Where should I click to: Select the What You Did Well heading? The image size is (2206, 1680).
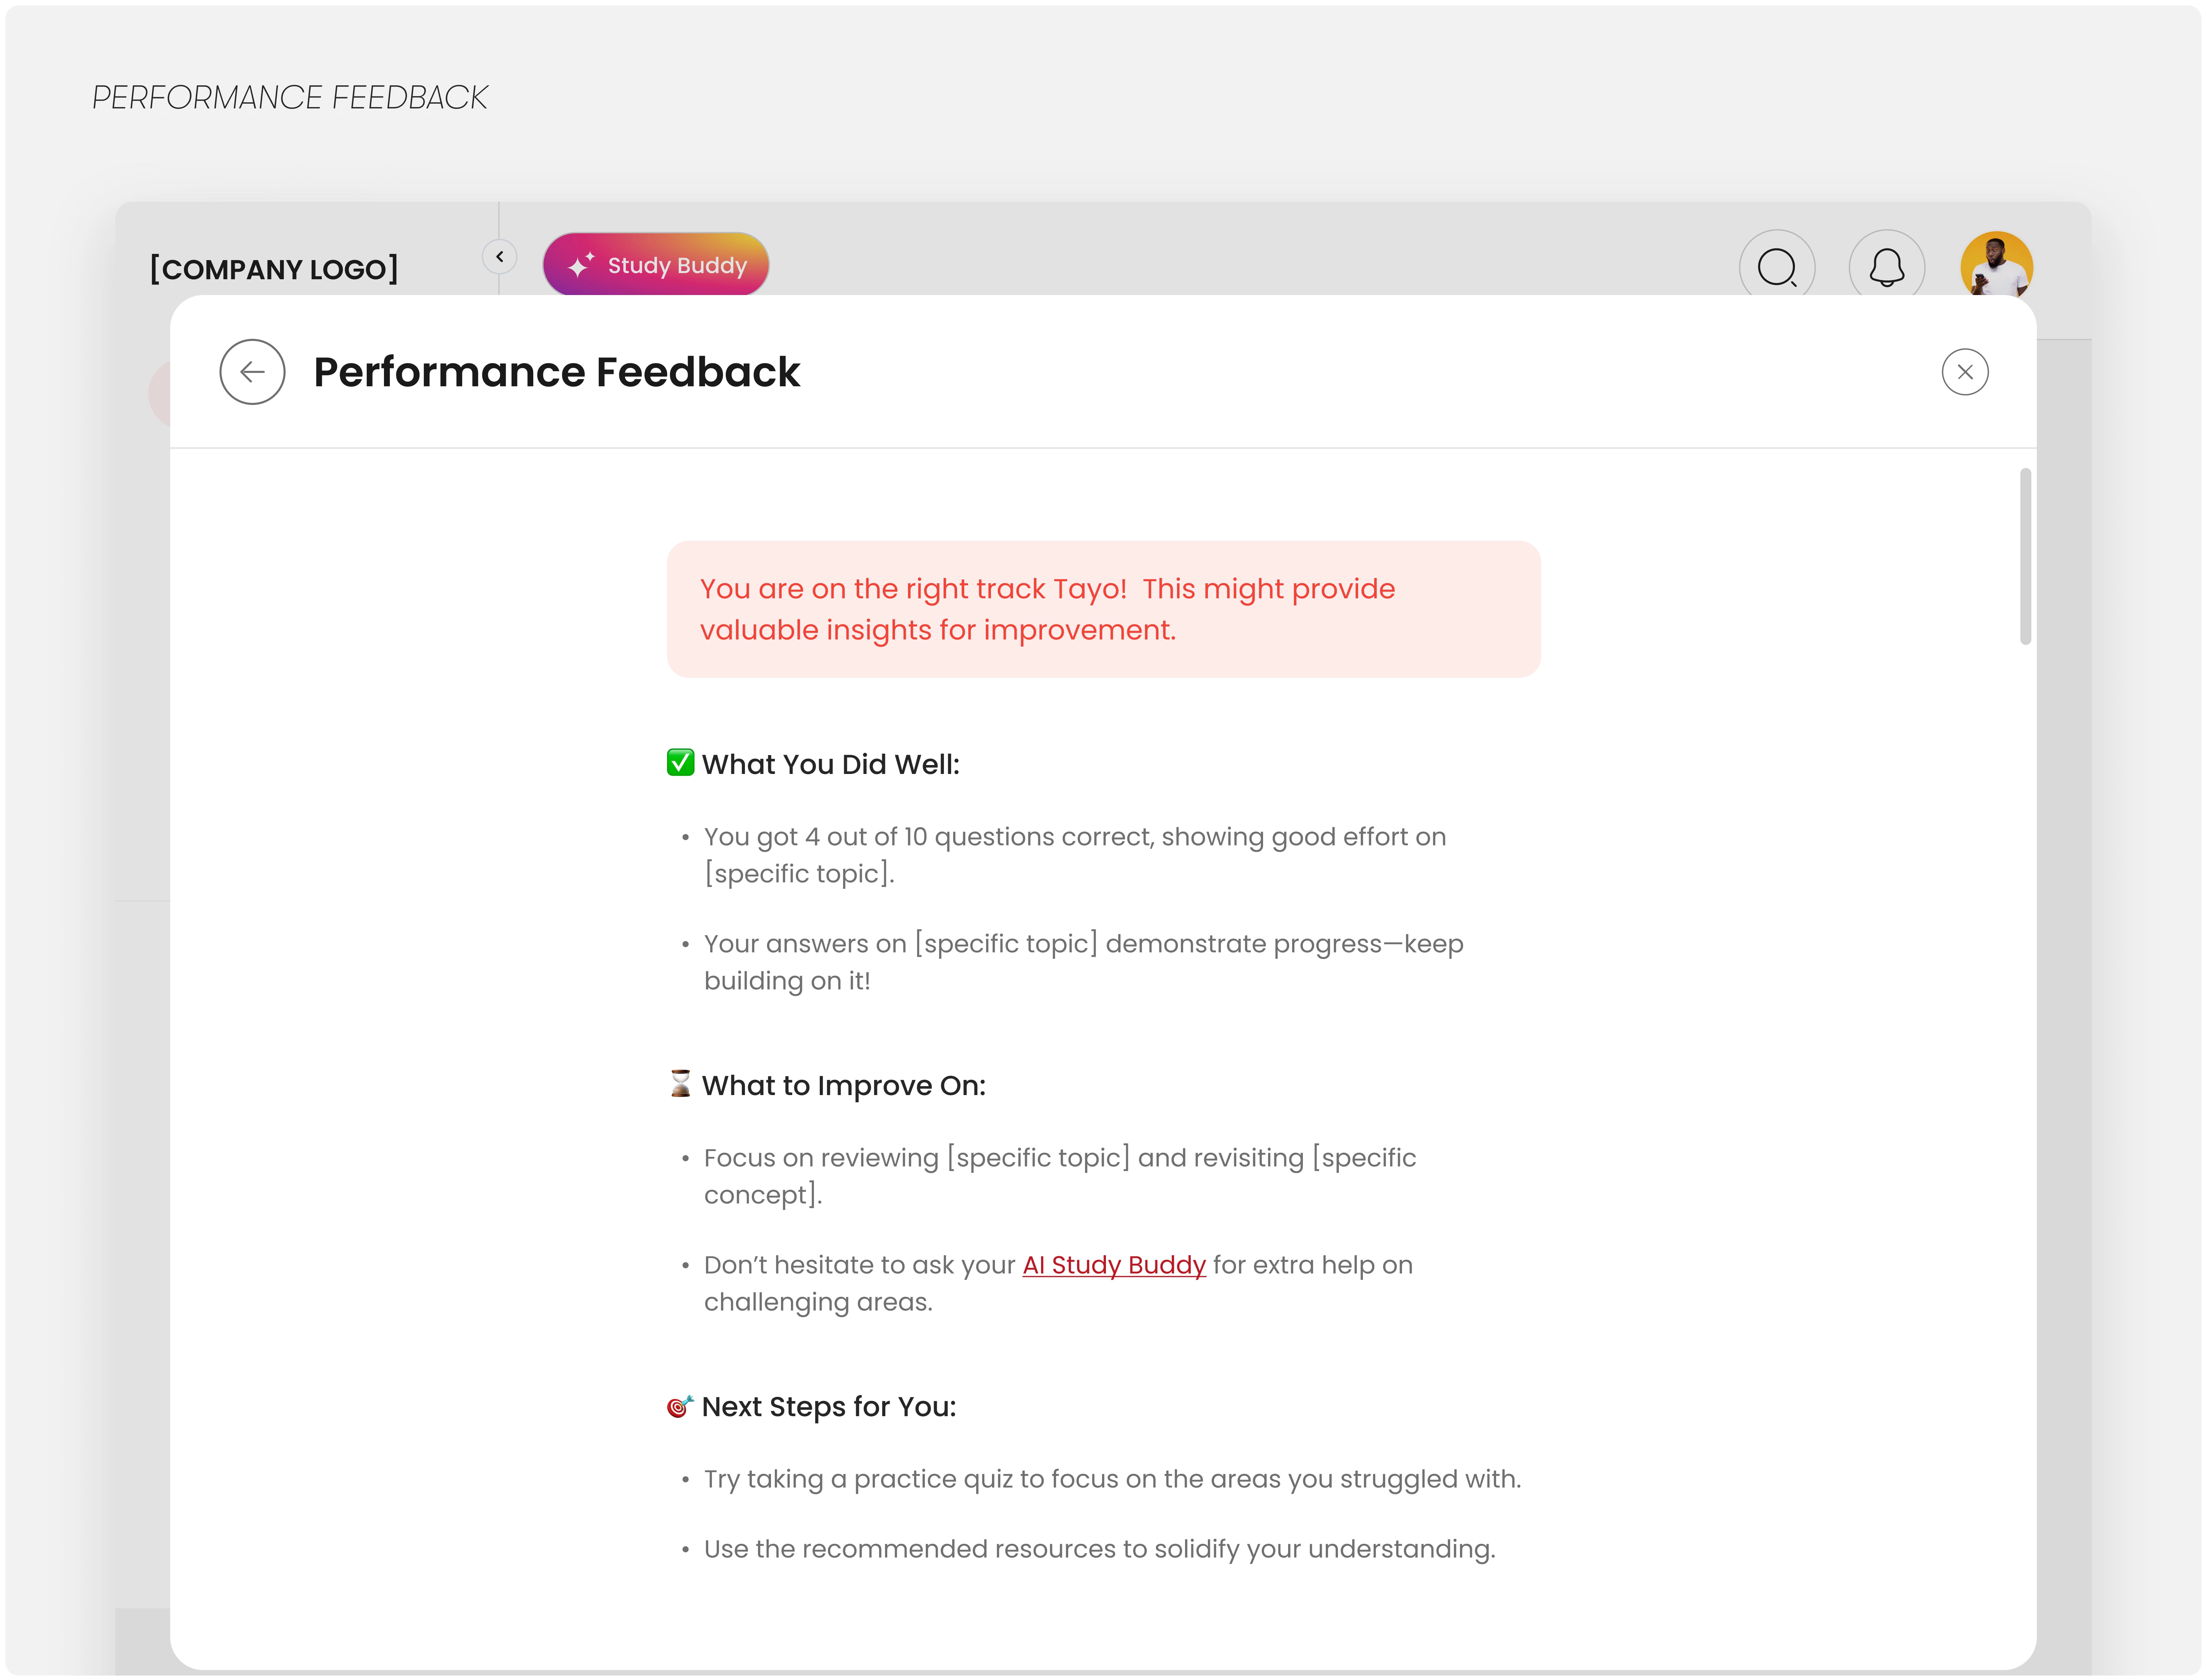830,763
